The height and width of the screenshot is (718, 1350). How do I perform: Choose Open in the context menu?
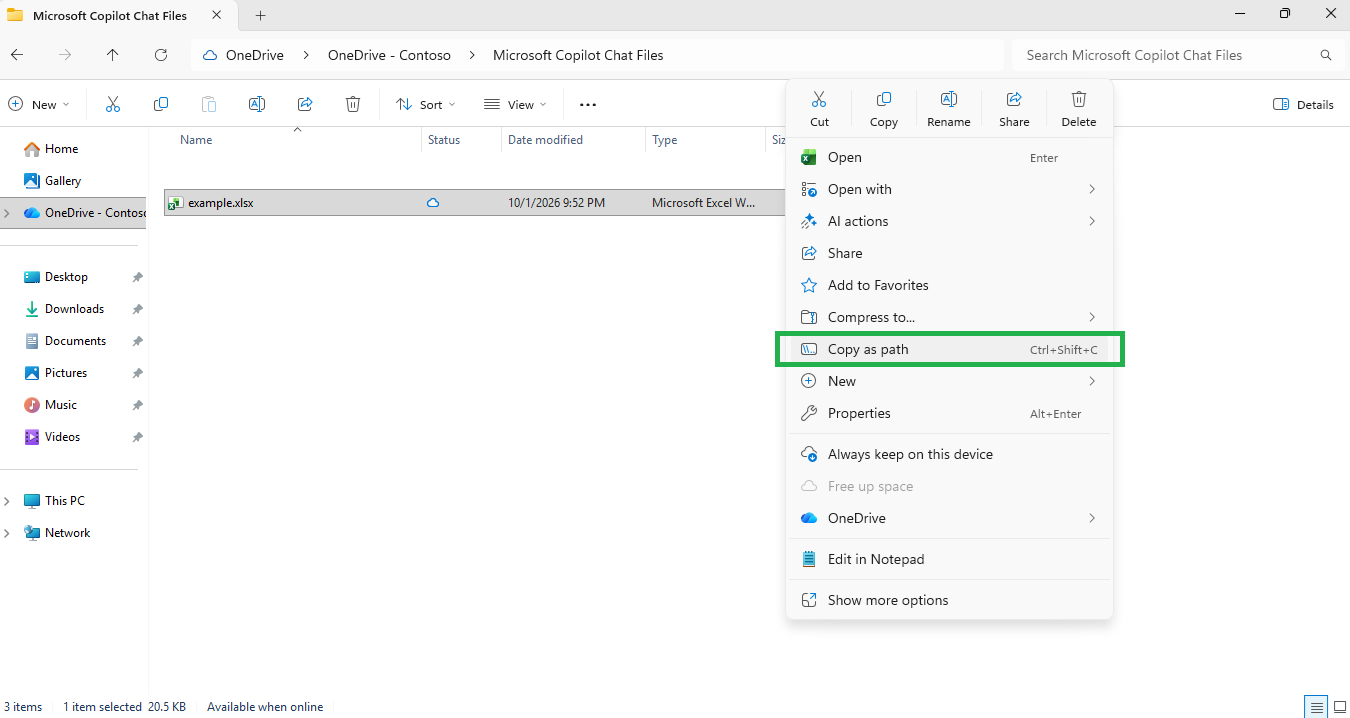click(949, 157)
